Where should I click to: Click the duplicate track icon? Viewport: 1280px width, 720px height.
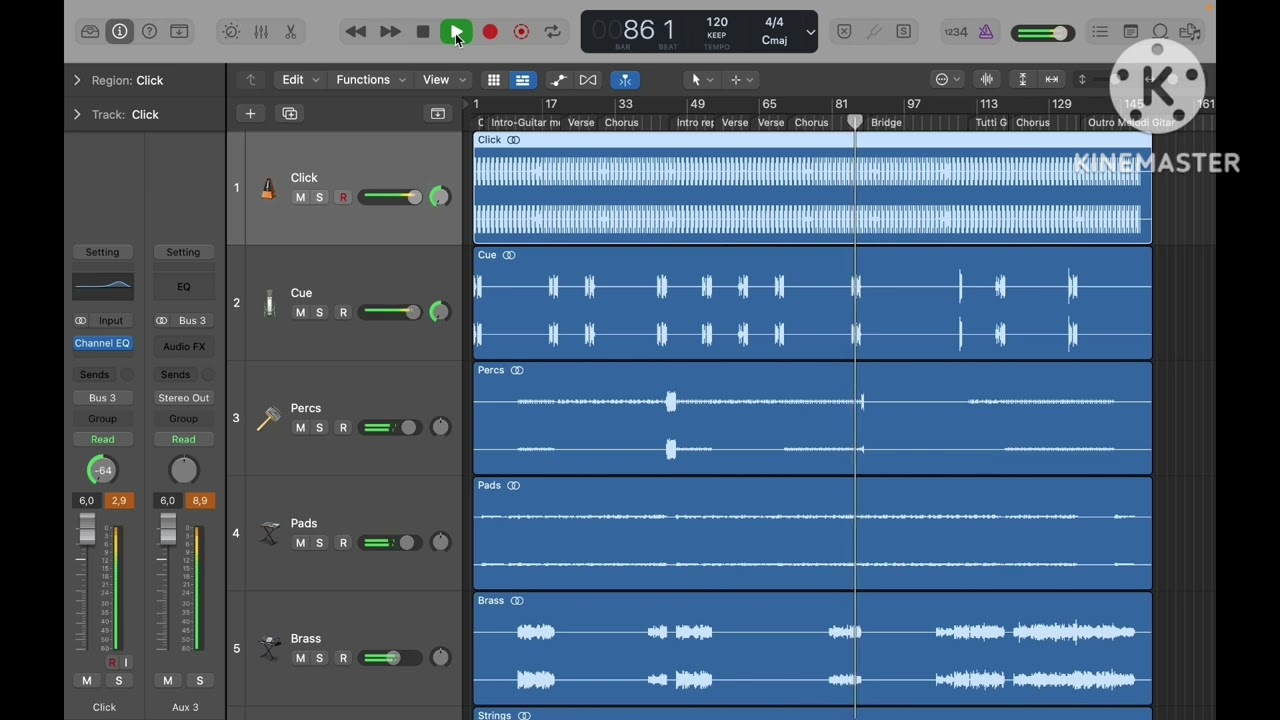290,114
